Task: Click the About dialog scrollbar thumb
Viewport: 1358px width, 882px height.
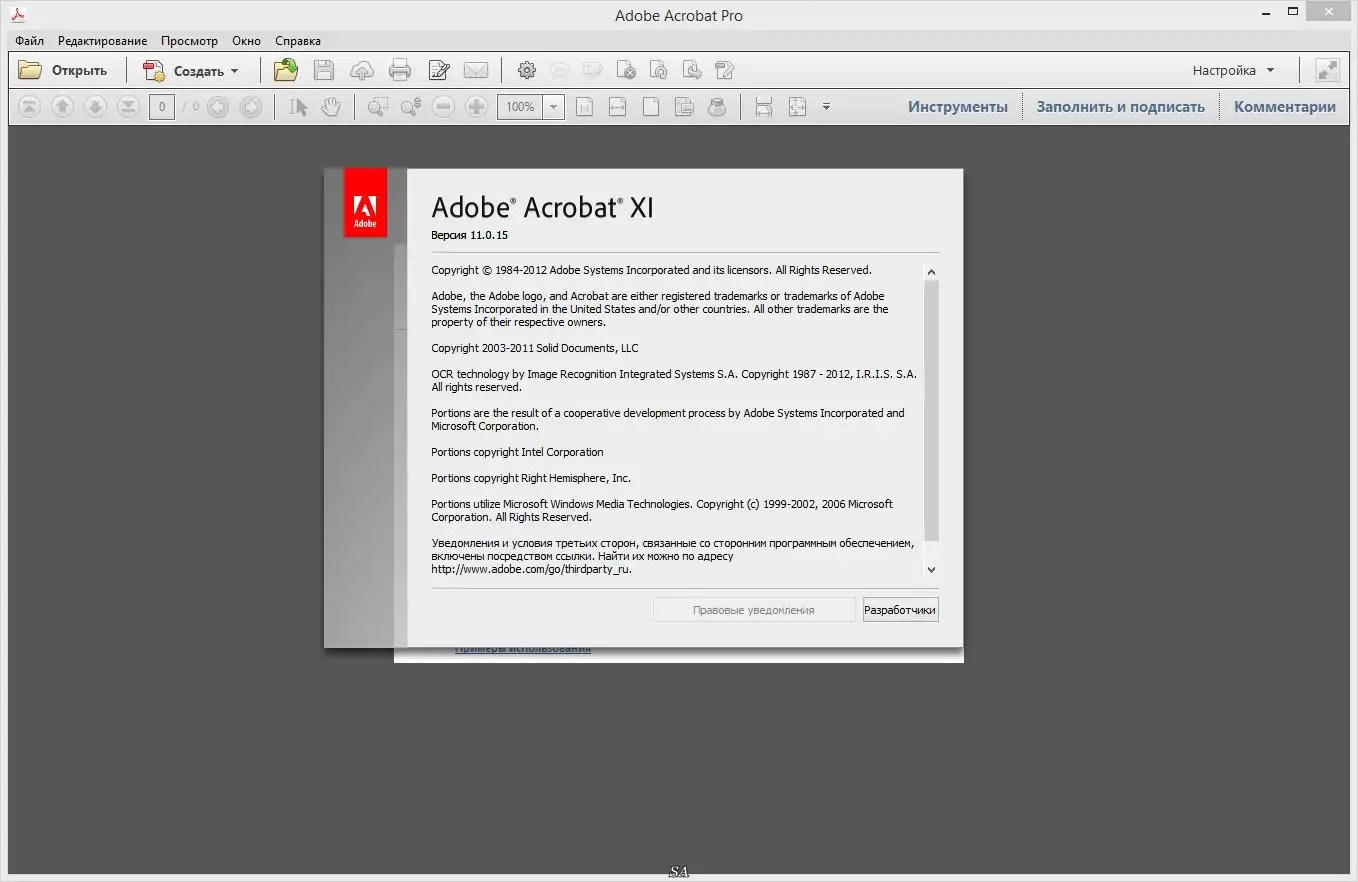Action: point(931,410)
